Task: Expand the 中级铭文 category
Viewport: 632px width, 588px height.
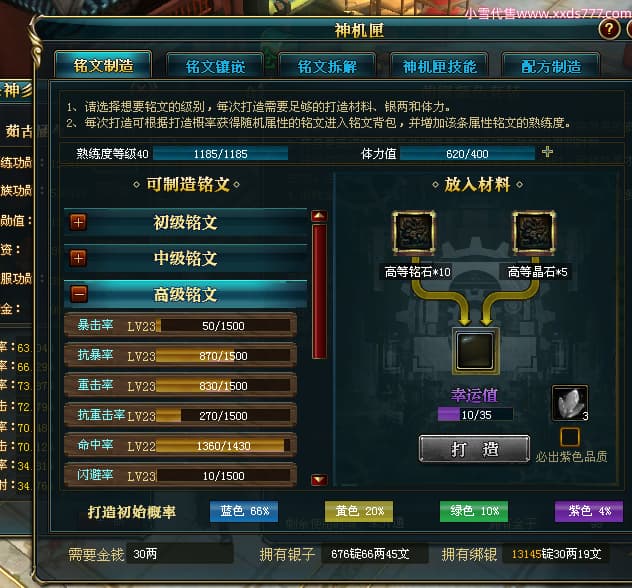Action: click(x=78, y=258)
